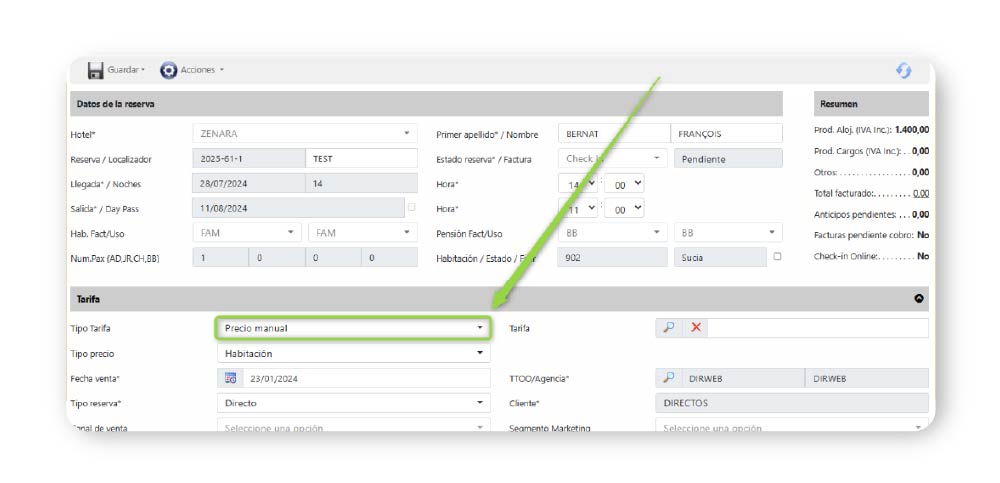
Task: Collapse the Tarifa section with the arrow icon
Action: 919,299
